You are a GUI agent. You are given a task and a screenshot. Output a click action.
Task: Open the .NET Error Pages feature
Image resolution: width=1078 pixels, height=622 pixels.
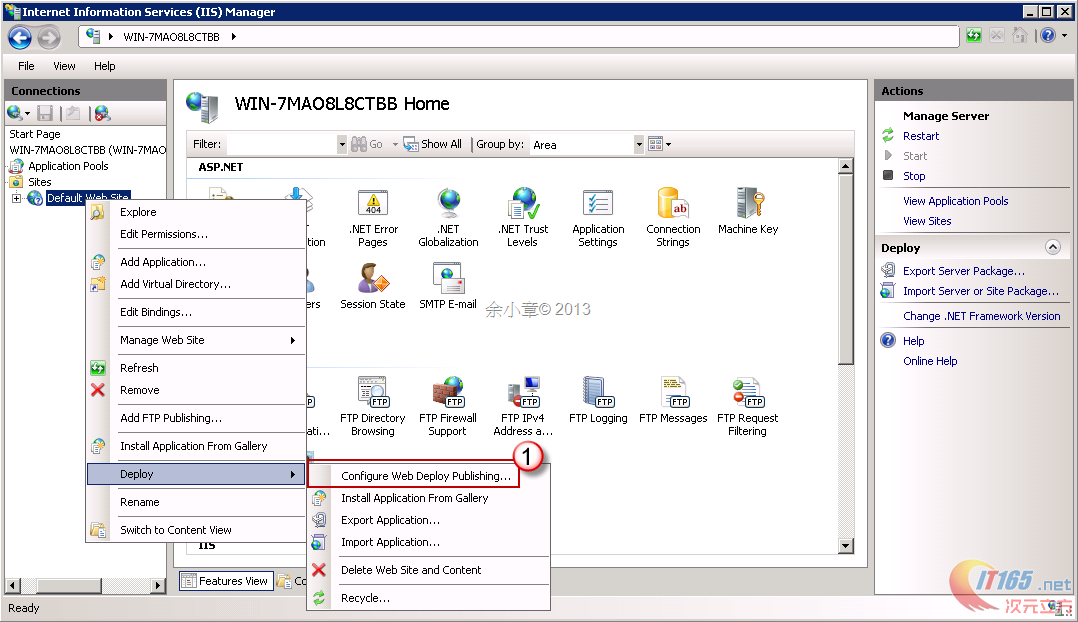tap(373, 218)
